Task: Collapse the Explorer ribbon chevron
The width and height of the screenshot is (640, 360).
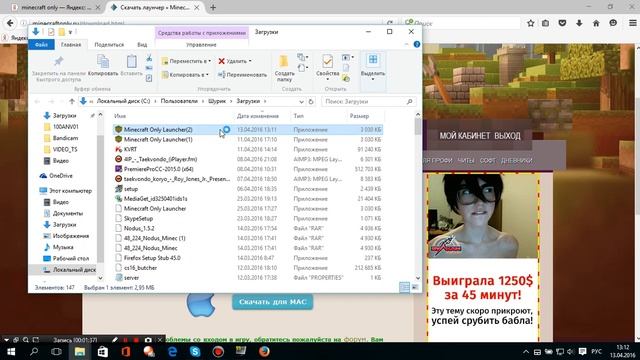Action: [x=407, y=44]
